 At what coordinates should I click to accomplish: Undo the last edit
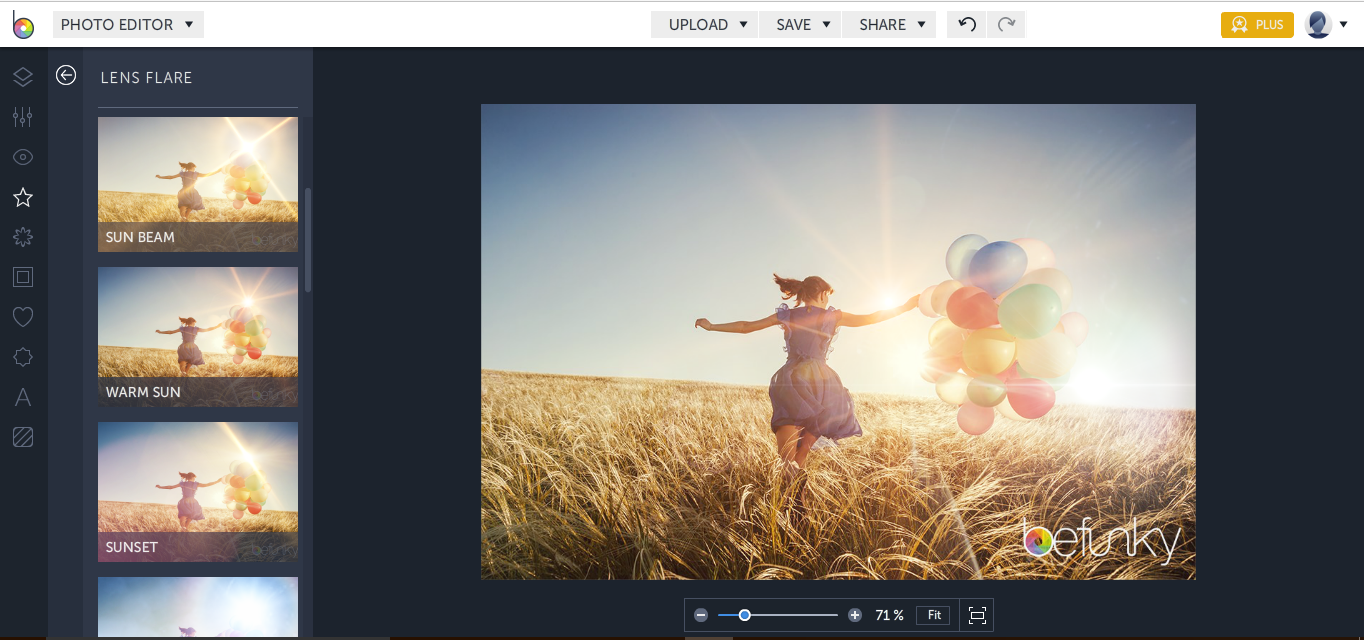(x=967, y=24)
